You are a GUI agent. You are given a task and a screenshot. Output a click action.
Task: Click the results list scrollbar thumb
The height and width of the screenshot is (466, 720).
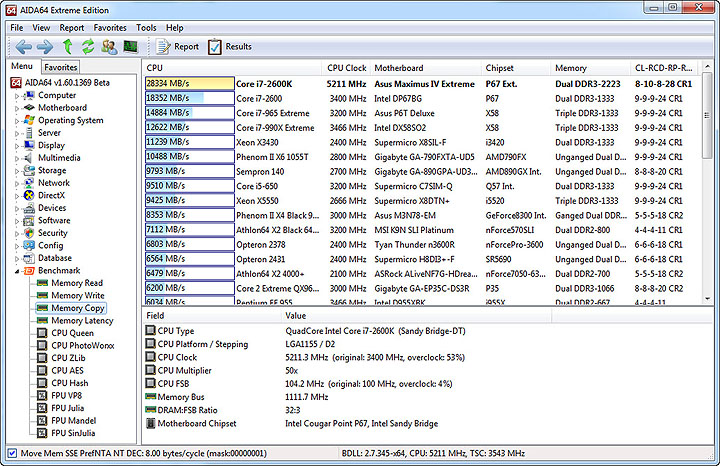coord(707,116)
